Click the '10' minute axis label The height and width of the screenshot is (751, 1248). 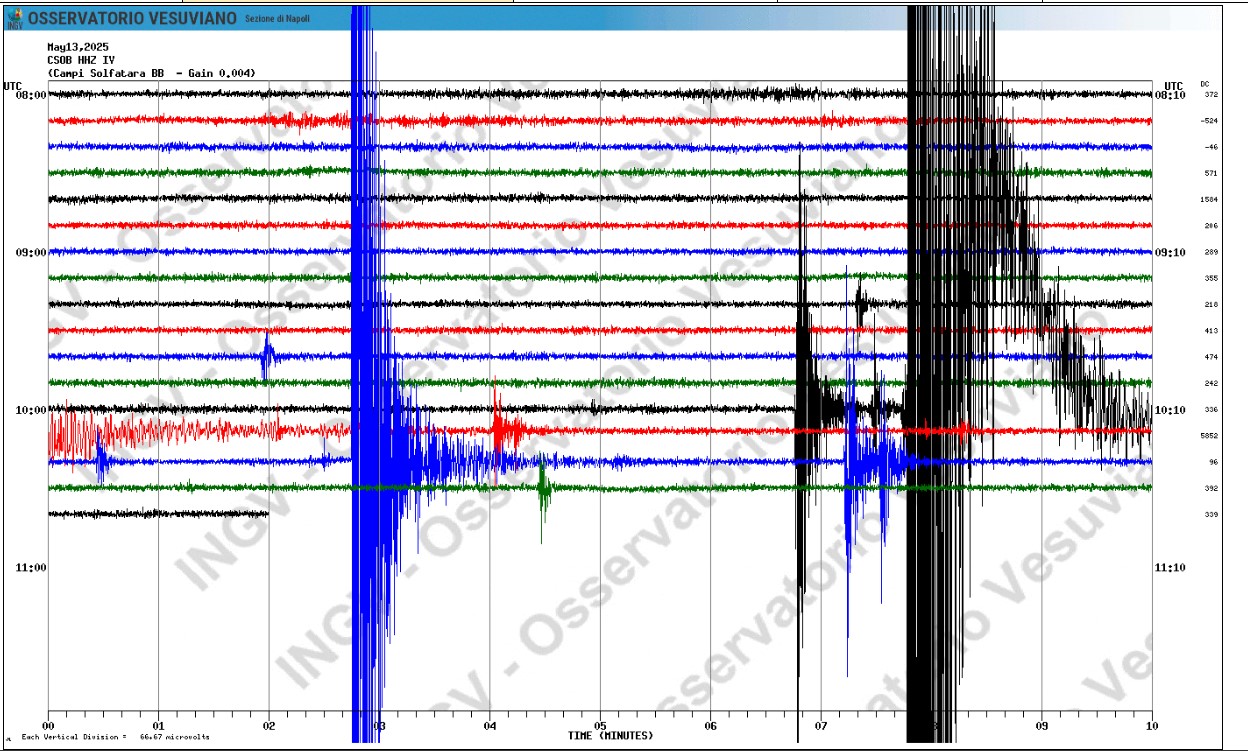click(1151, 726)
